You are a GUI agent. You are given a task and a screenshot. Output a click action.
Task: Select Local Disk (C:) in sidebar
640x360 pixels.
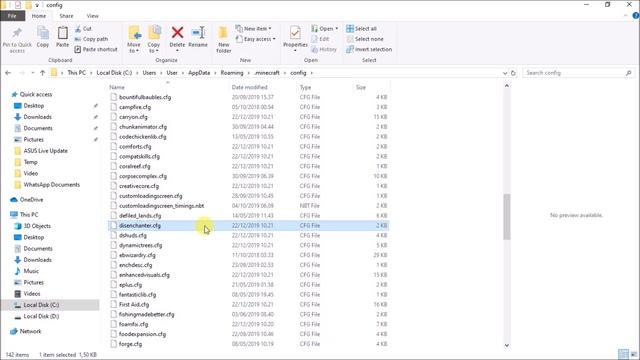click(41, 305)
